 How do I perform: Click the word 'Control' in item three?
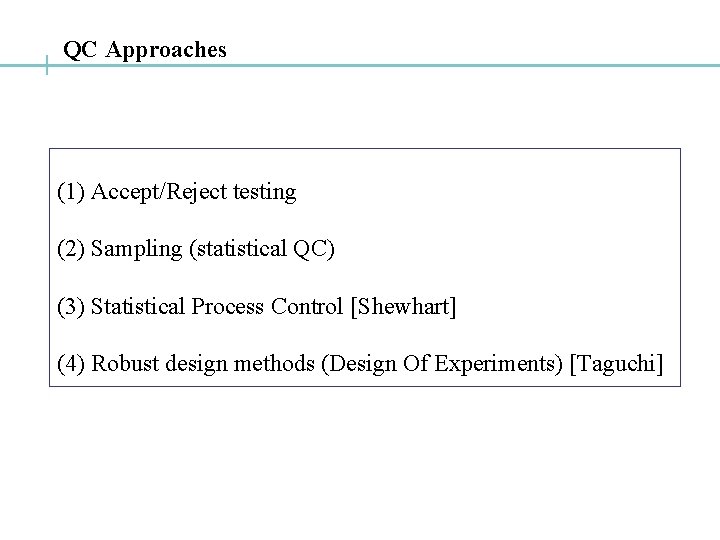[x=307, y=306]
